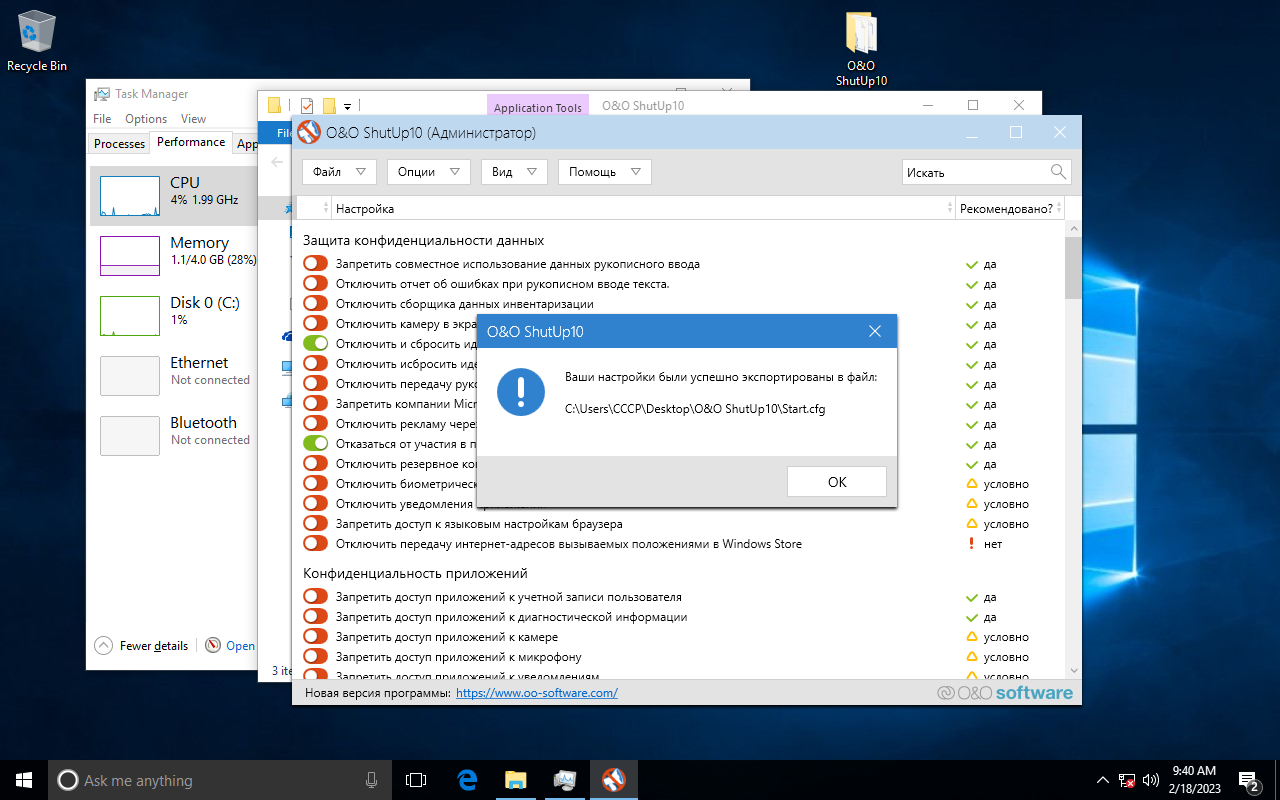Viewport: 1280px width, 800px height.
Task: Open the Опции dropdown menu
Action: 429,172
